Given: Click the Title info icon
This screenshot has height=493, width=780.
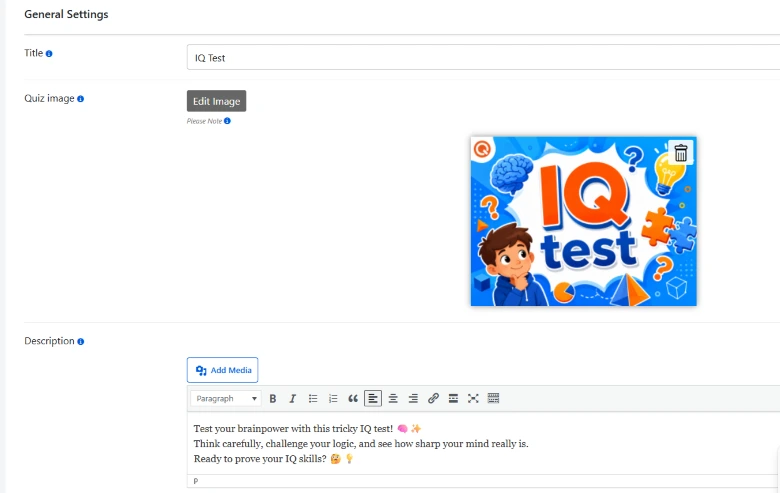Looking at the screenshot, I should tap(49, 54).
